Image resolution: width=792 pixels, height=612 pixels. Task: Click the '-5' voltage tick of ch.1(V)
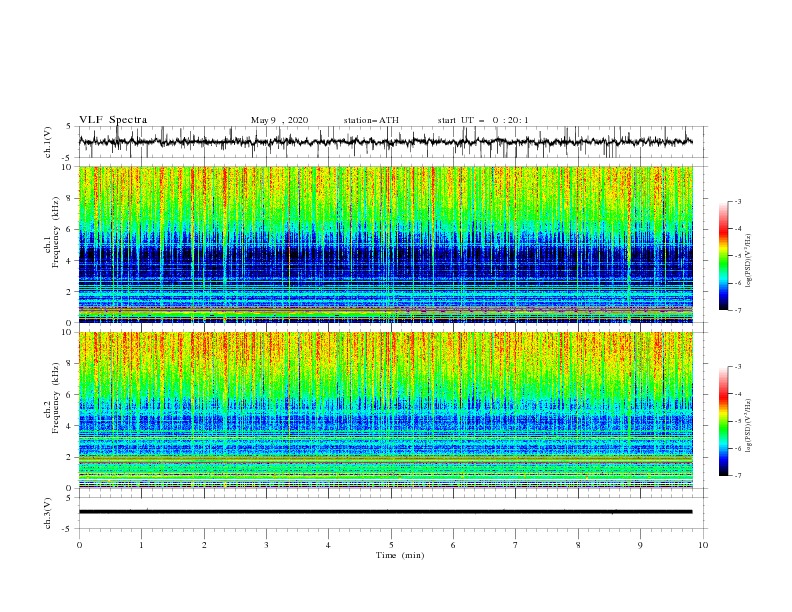coord(68,158)
